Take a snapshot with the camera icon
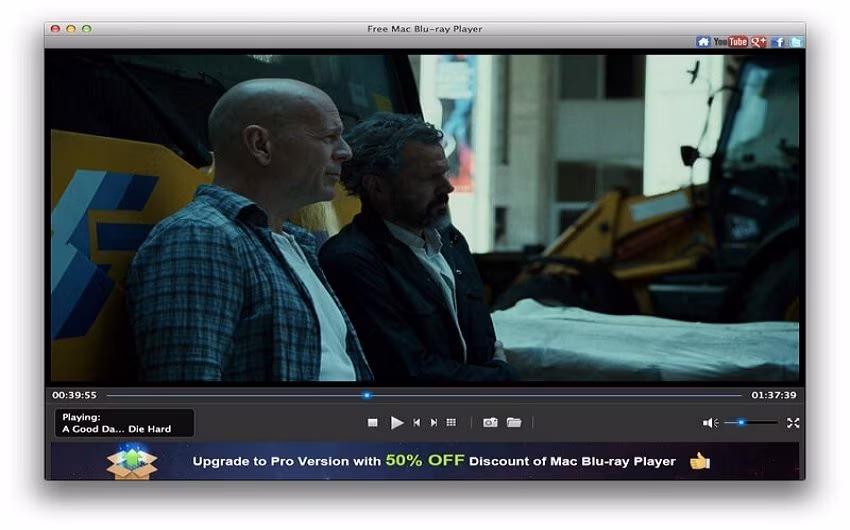 [490, 423]
